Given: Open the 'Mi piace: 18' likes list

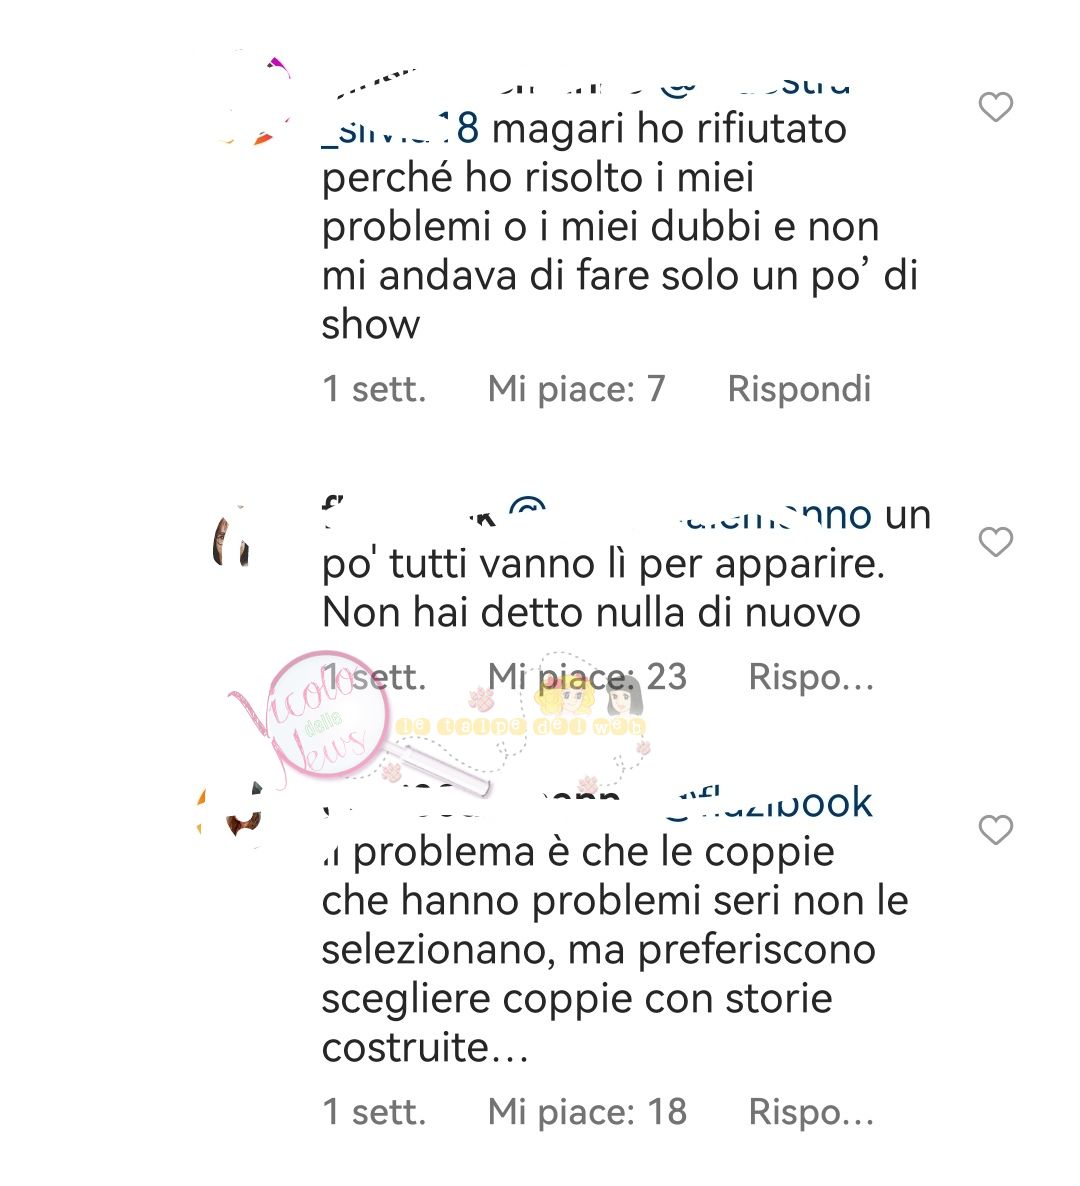Looking at the screenshot, I should [x=587, y=1112].
